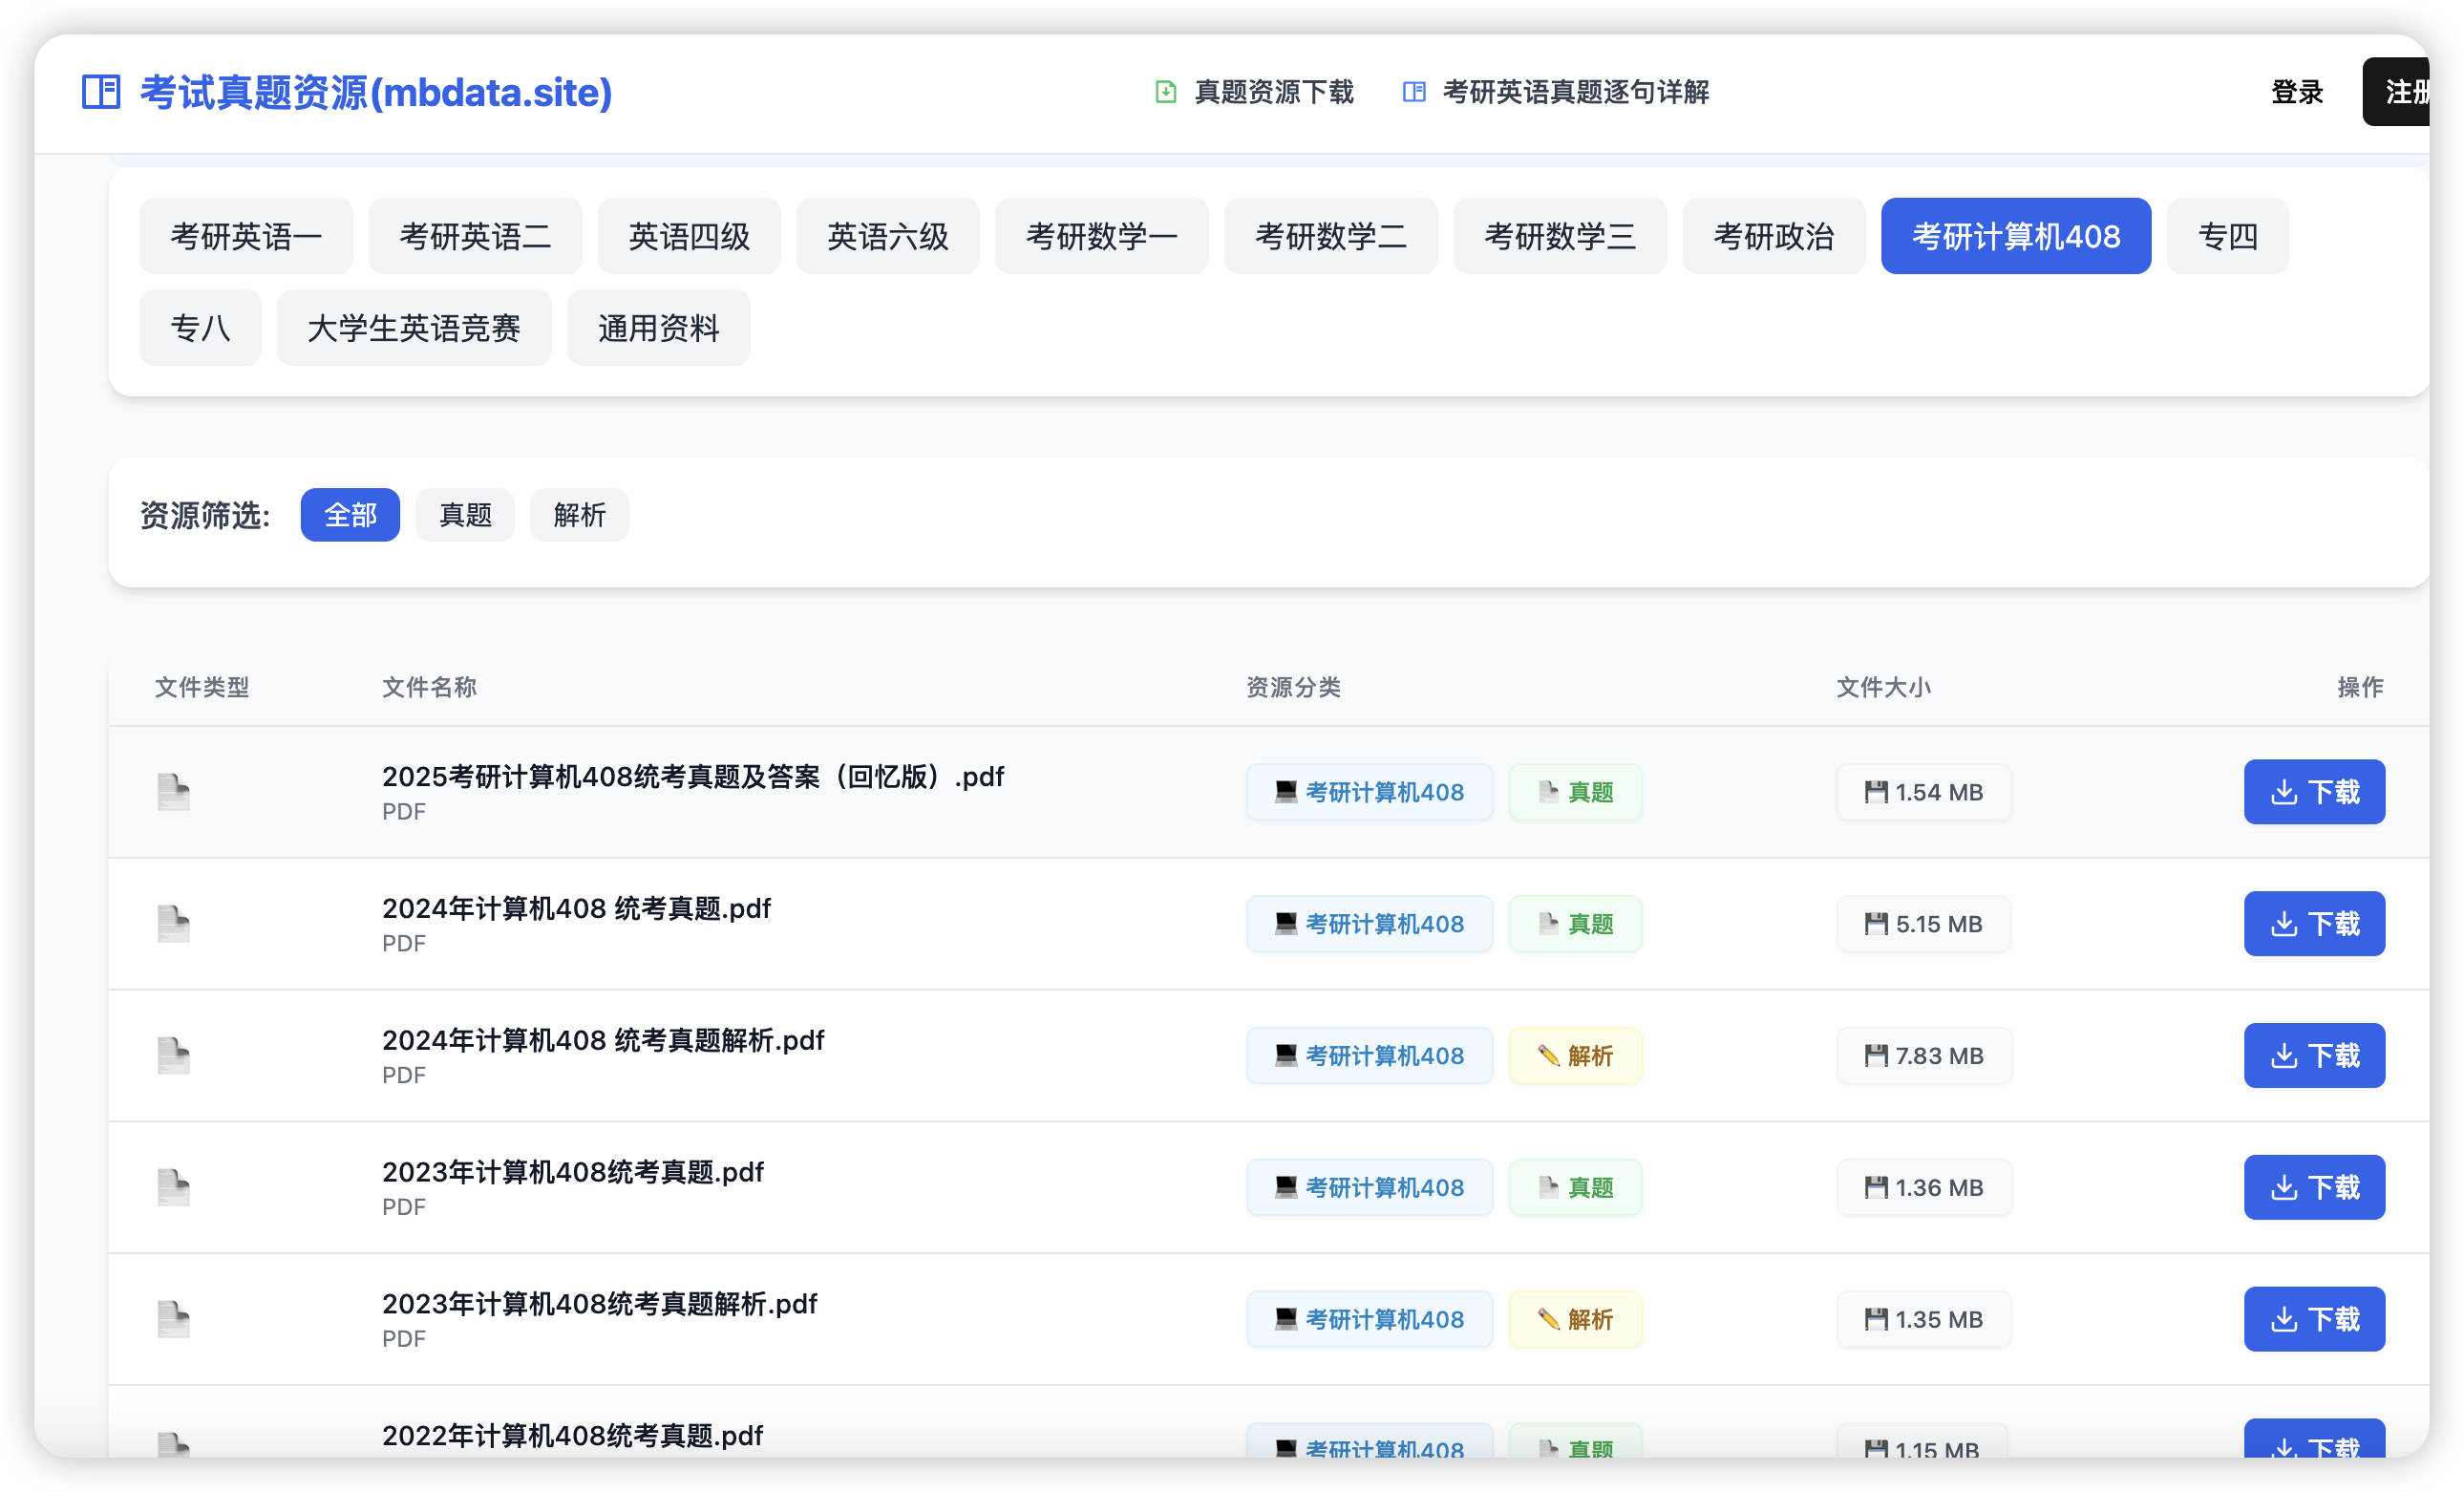Select the 全部 resource filter

click(x=350, y=515)
